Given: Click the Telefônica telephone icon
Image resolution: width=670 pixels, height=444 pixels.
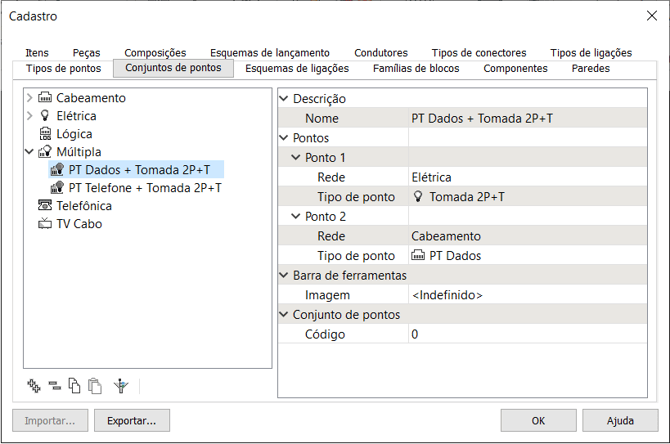Looking at the screenshot, I should click(x=44, y=206).
